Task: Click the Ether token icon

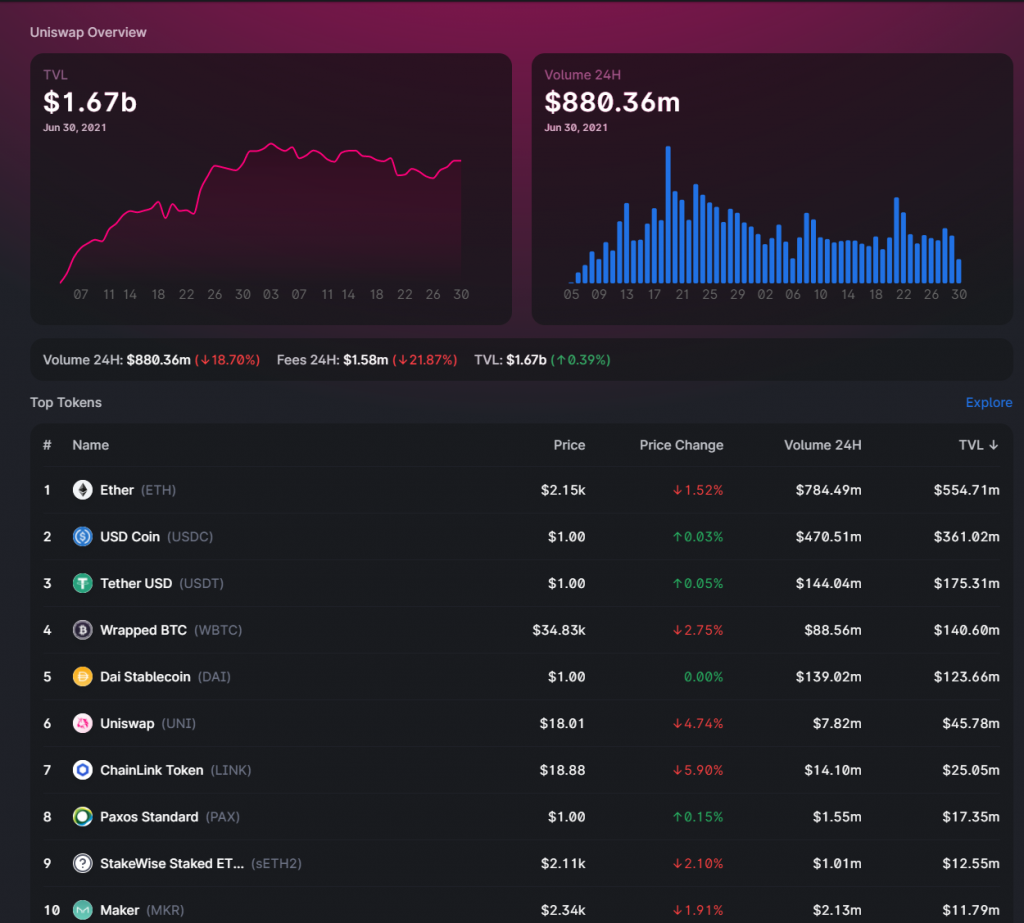Action: [82, 490]
